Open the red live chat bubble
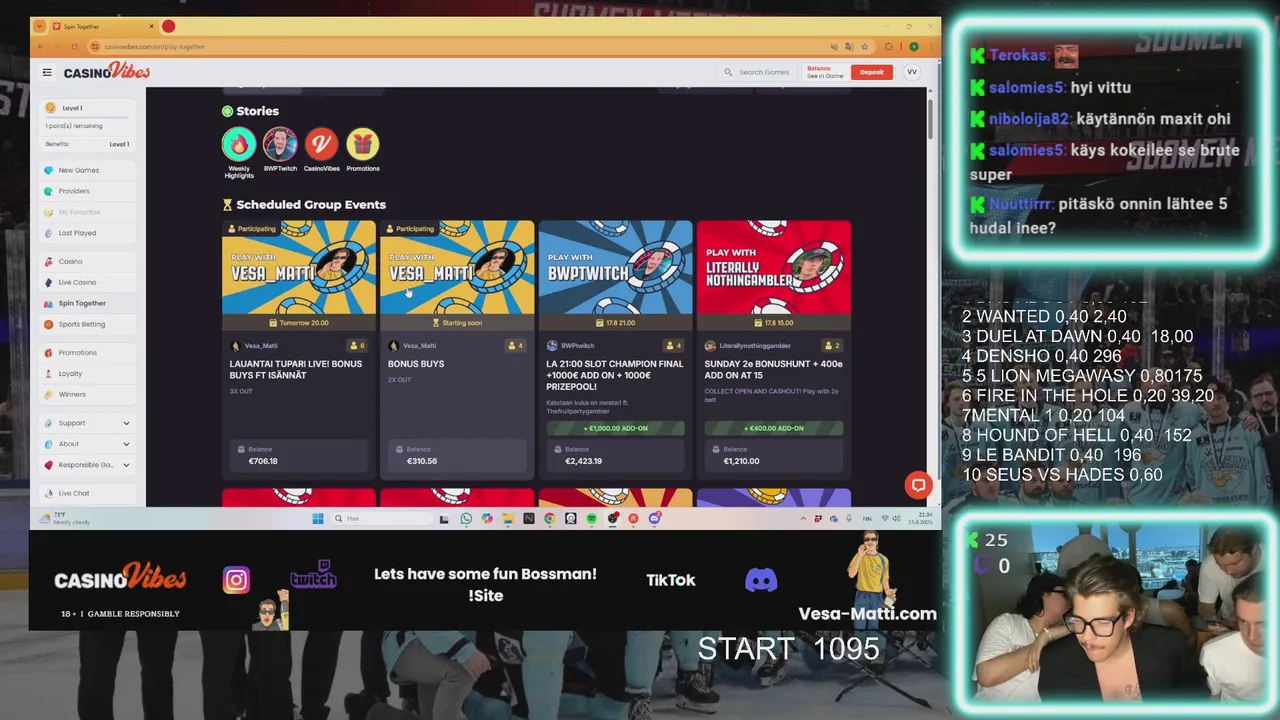The width and height of the screenshot is (1280, 720). pyautogui.click(x=918, y=485)
